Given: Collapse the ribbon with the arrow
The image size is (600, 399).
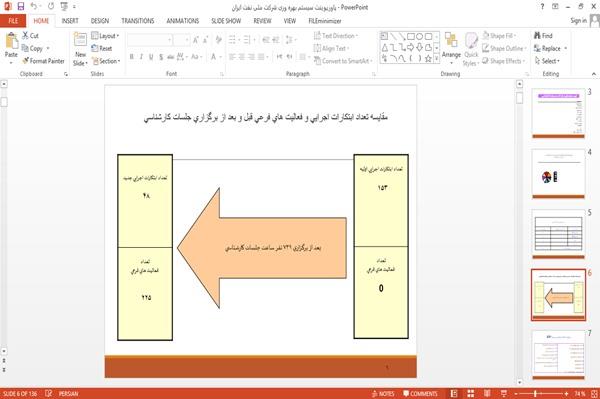Looking at the screenshot, I should 594,74.
